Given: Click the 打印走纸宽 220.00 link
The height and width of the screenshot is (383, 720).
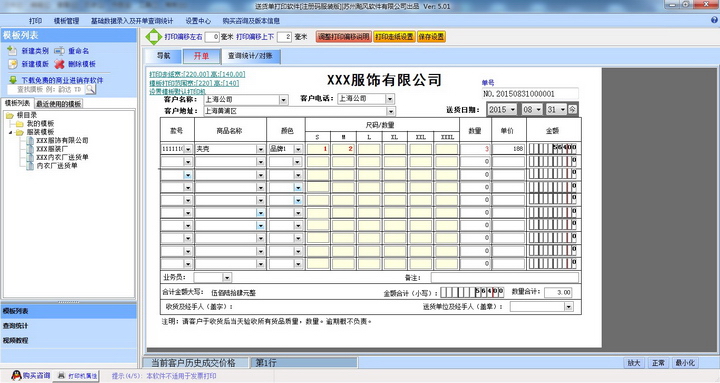Looking at the screenshot, I should (x=197, y=74).
